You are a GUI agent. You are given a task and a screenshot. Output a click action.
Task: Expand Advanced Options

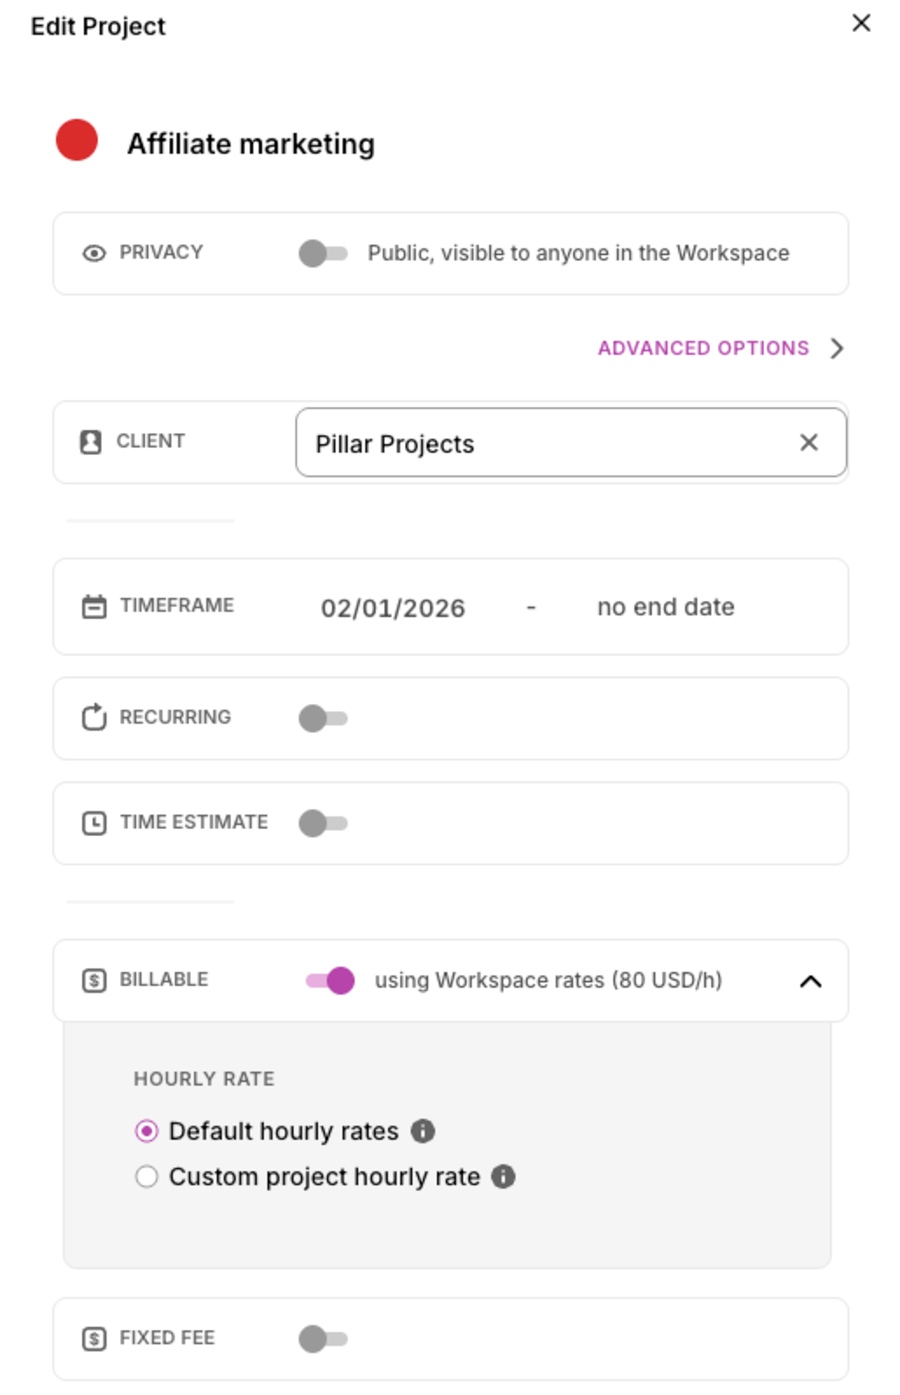click(704, 348)
